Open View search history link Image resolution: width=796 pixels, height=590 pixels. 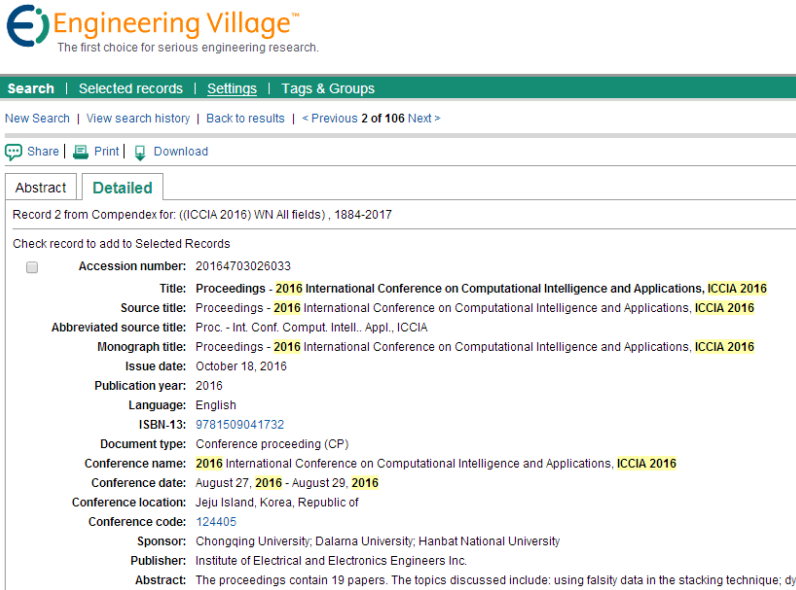[x=138, y=118]
